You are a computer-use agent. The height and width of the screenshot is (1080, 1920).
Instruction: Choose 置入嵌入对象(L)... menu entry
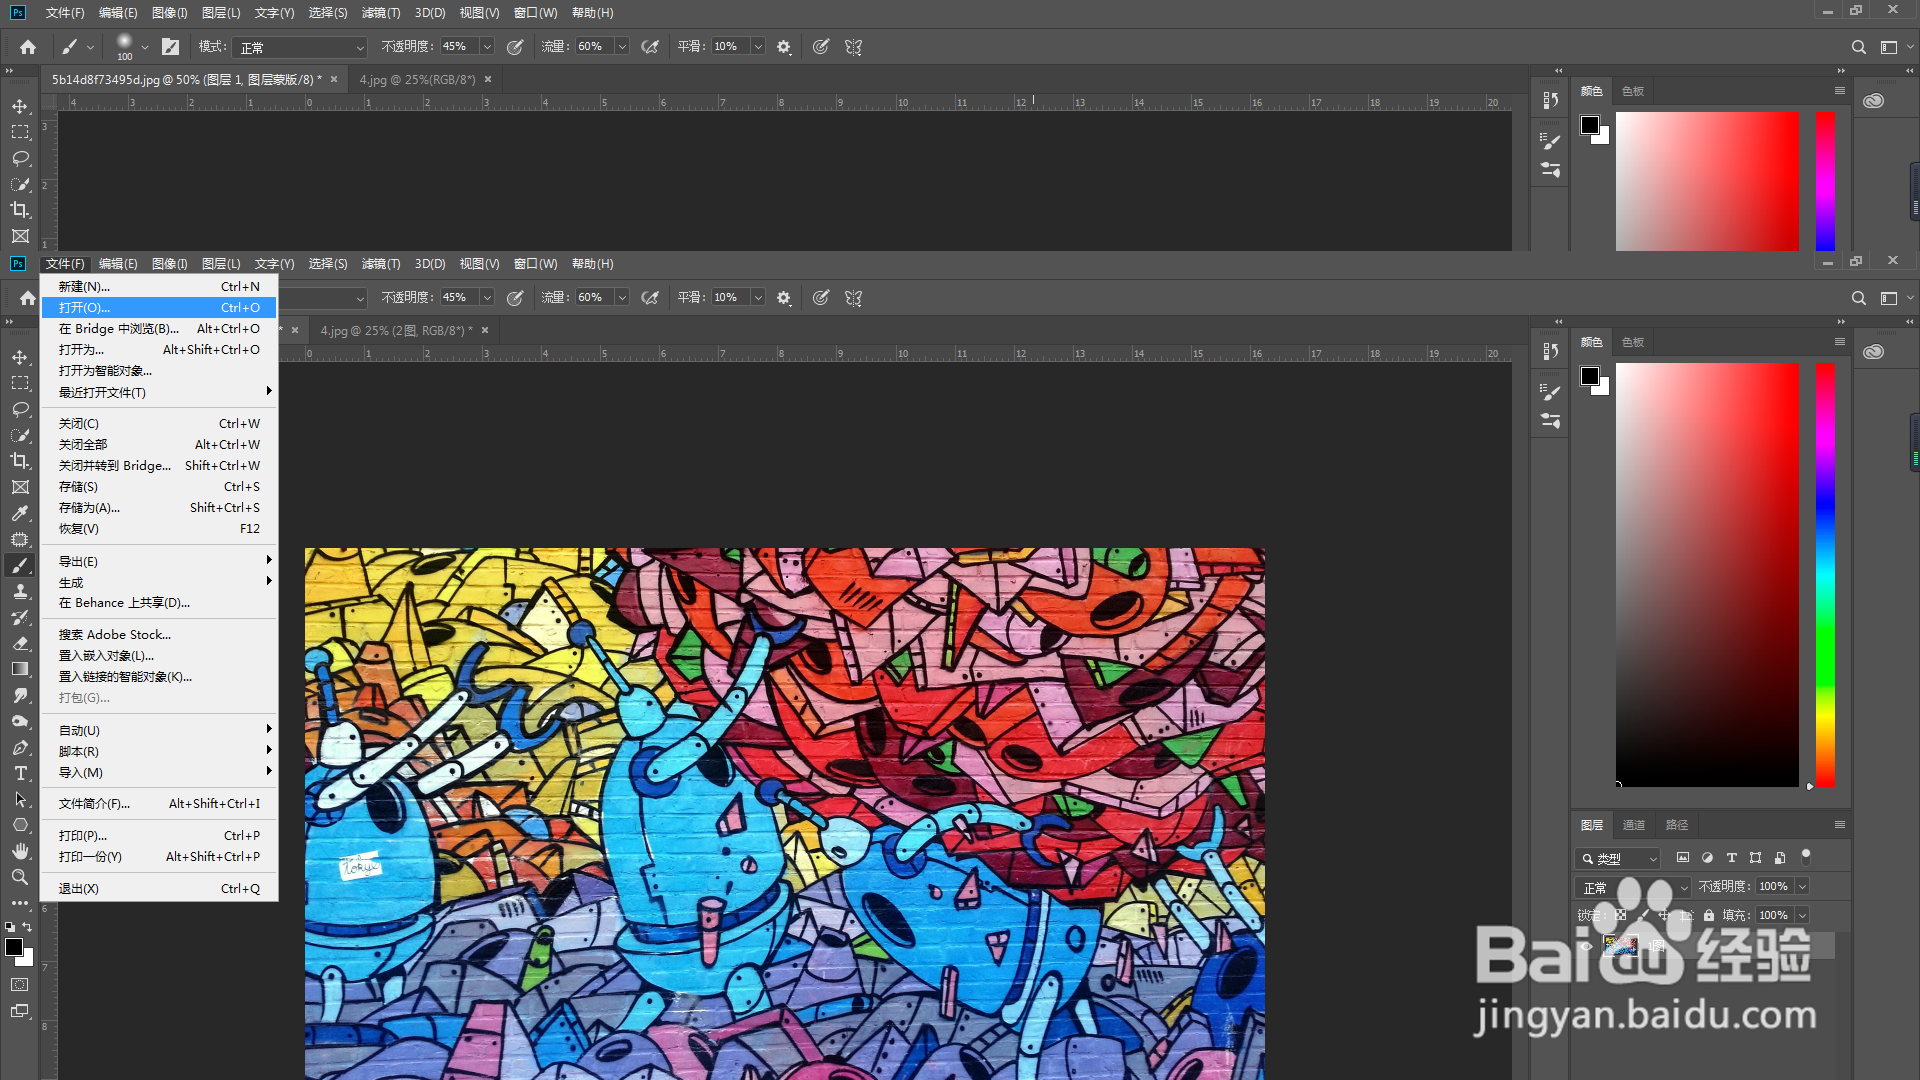(159, 656)
